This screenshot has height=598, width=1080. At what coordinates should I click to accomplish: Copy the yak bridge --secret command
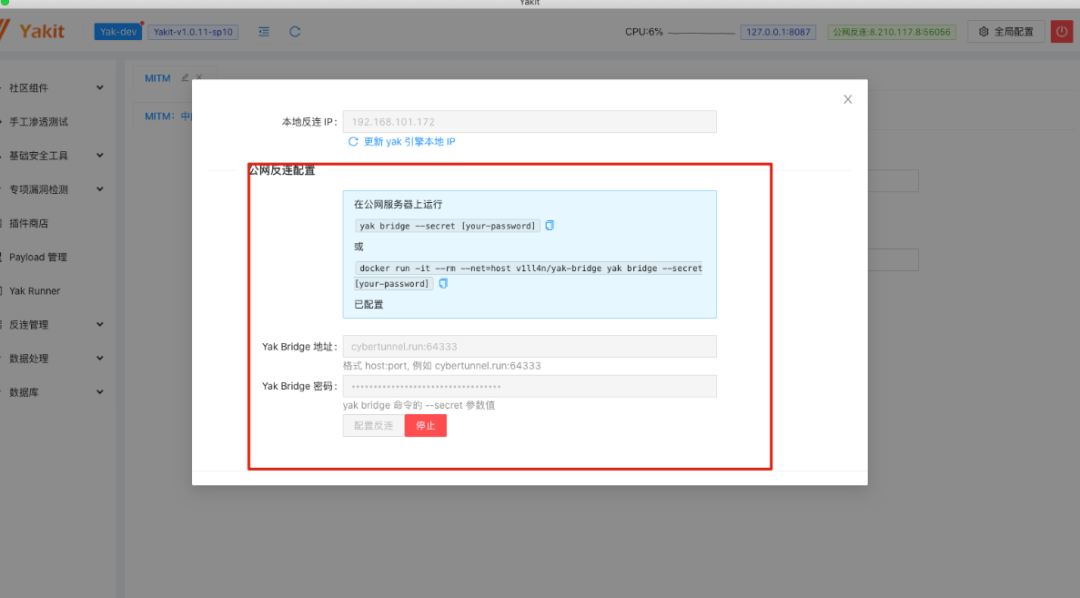pos(550,225)
